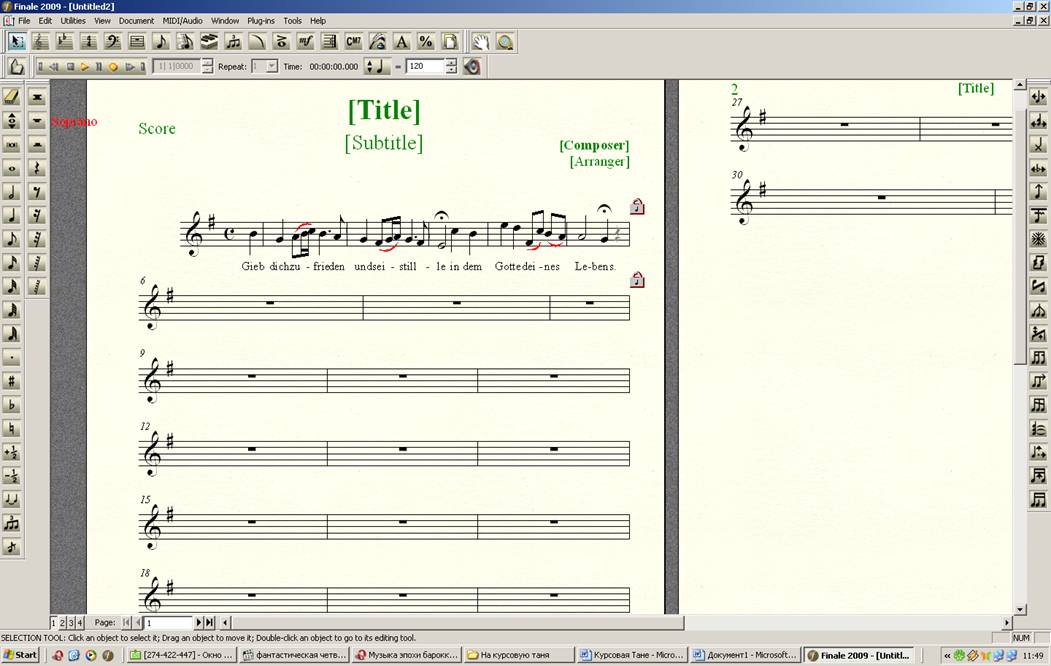1051x666 pixels.
Task: Select the Resize percent tool
Action: point(425,41)
